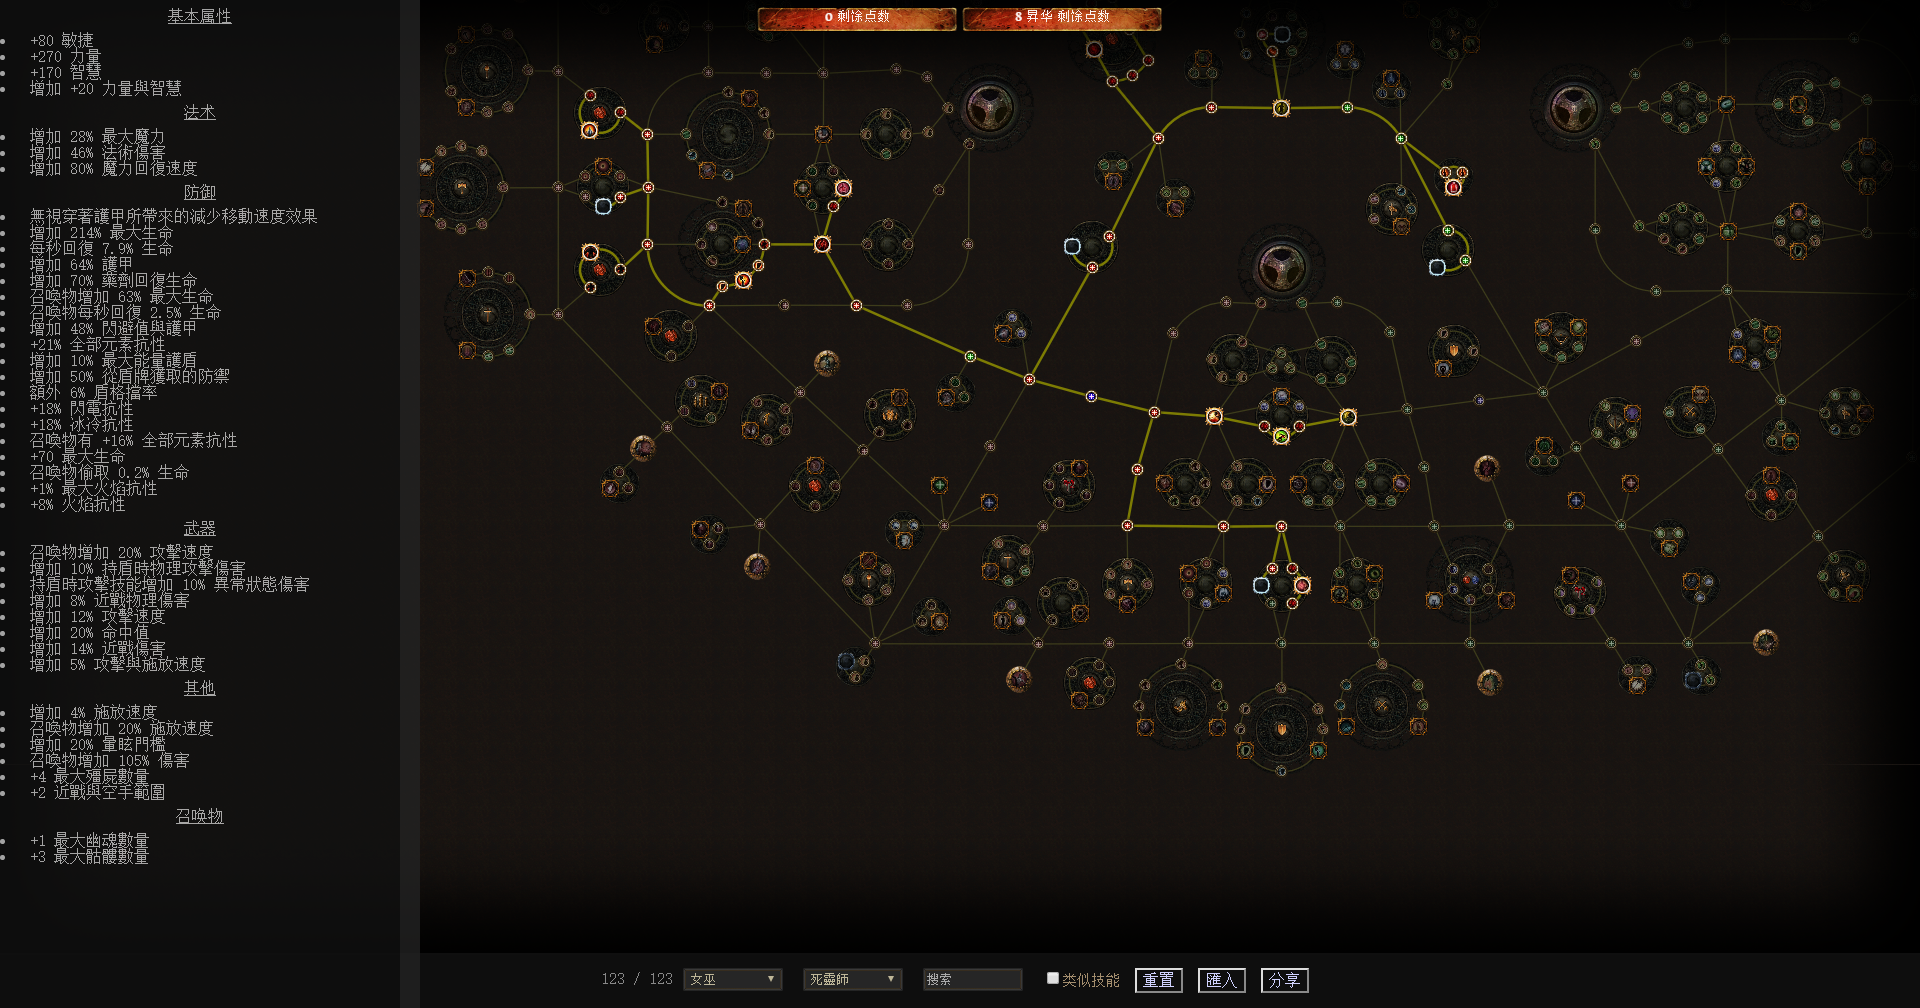
Task: Select the fiery allocated notable left of green notable
Action: point(1214,416)
